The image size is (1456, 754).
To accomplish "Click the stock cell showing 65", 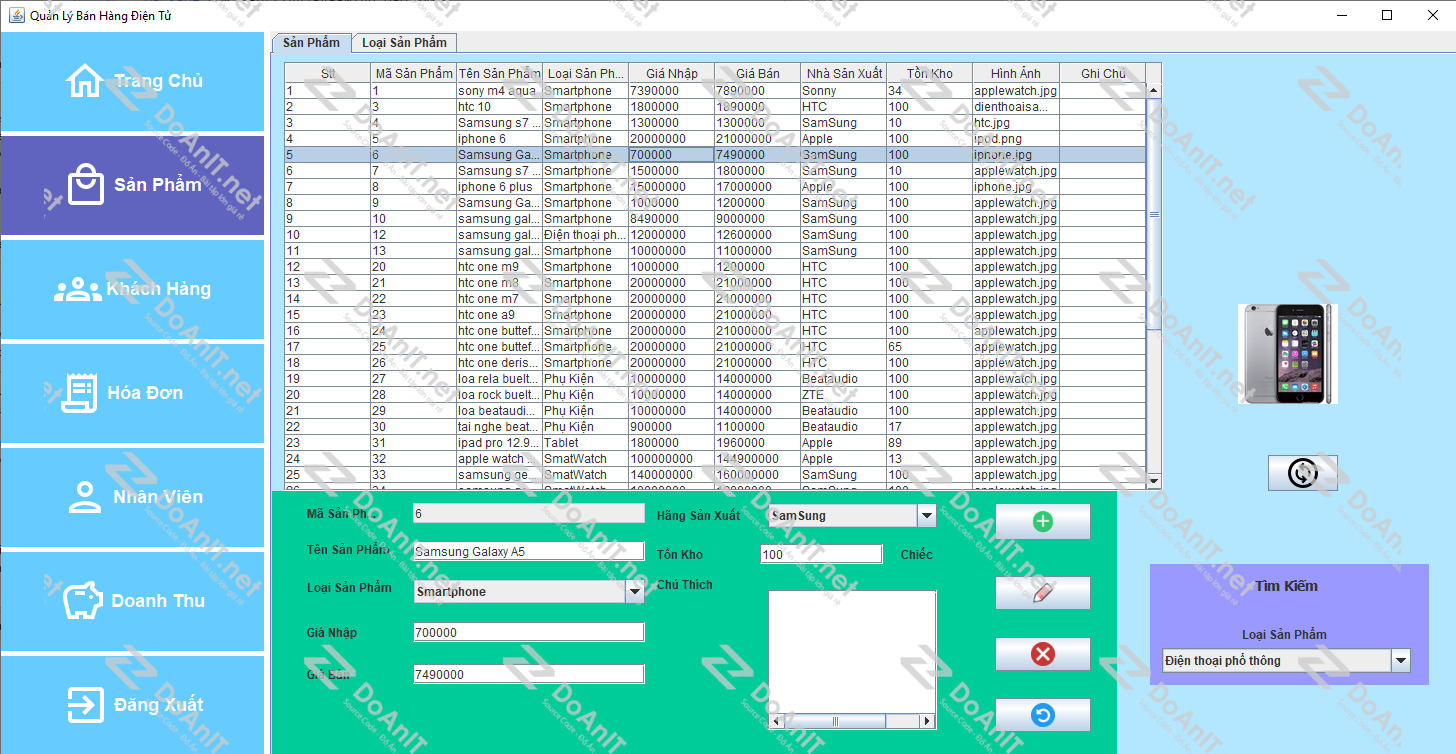I will click(929, 347).
